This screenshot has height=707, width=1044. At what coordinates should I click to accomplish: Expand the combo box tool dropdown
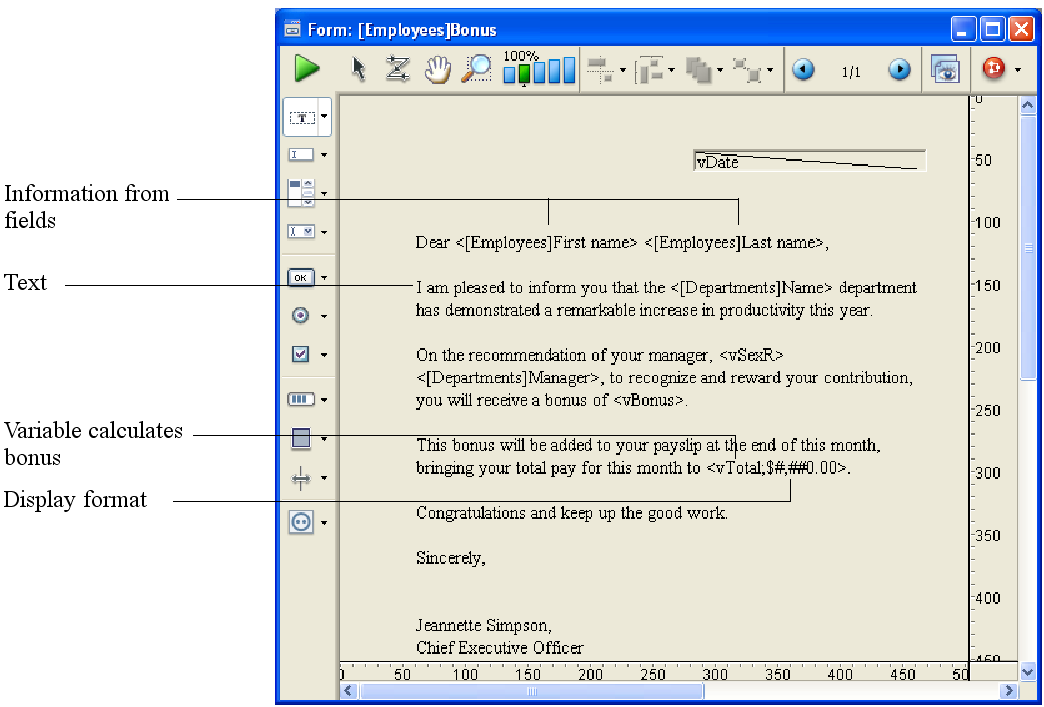(324, 232)
